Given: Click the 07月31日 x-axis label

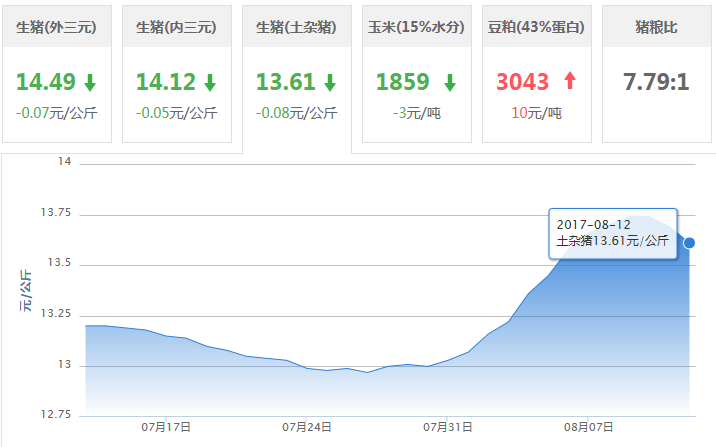Looking at the screenshot, I should coord(448,426).
